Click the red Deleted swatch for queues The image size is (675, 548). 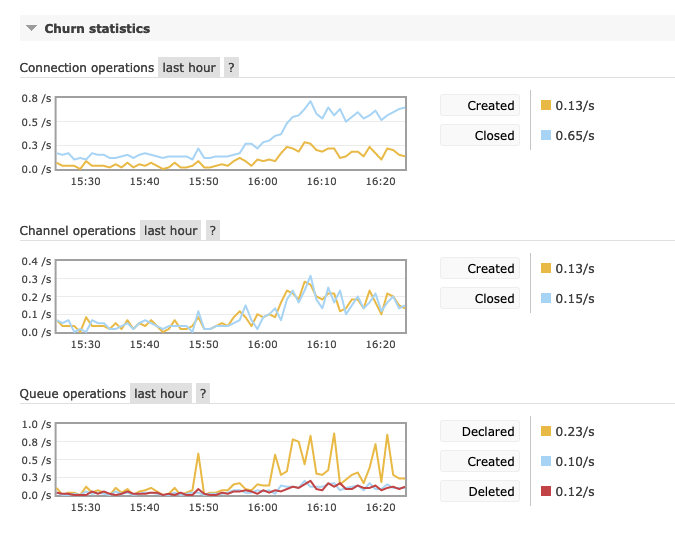point(546,491)
